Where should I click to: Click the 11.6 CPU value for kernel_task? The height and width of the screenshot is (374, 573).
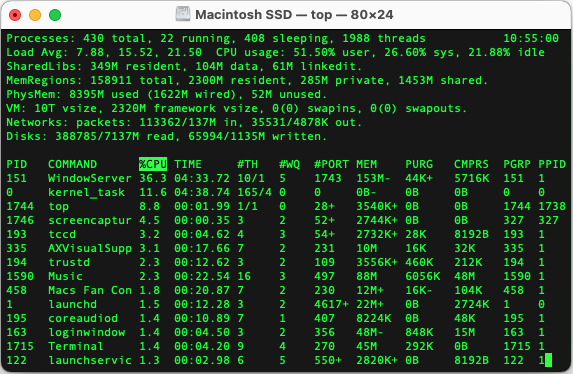(x=153, y=192)
